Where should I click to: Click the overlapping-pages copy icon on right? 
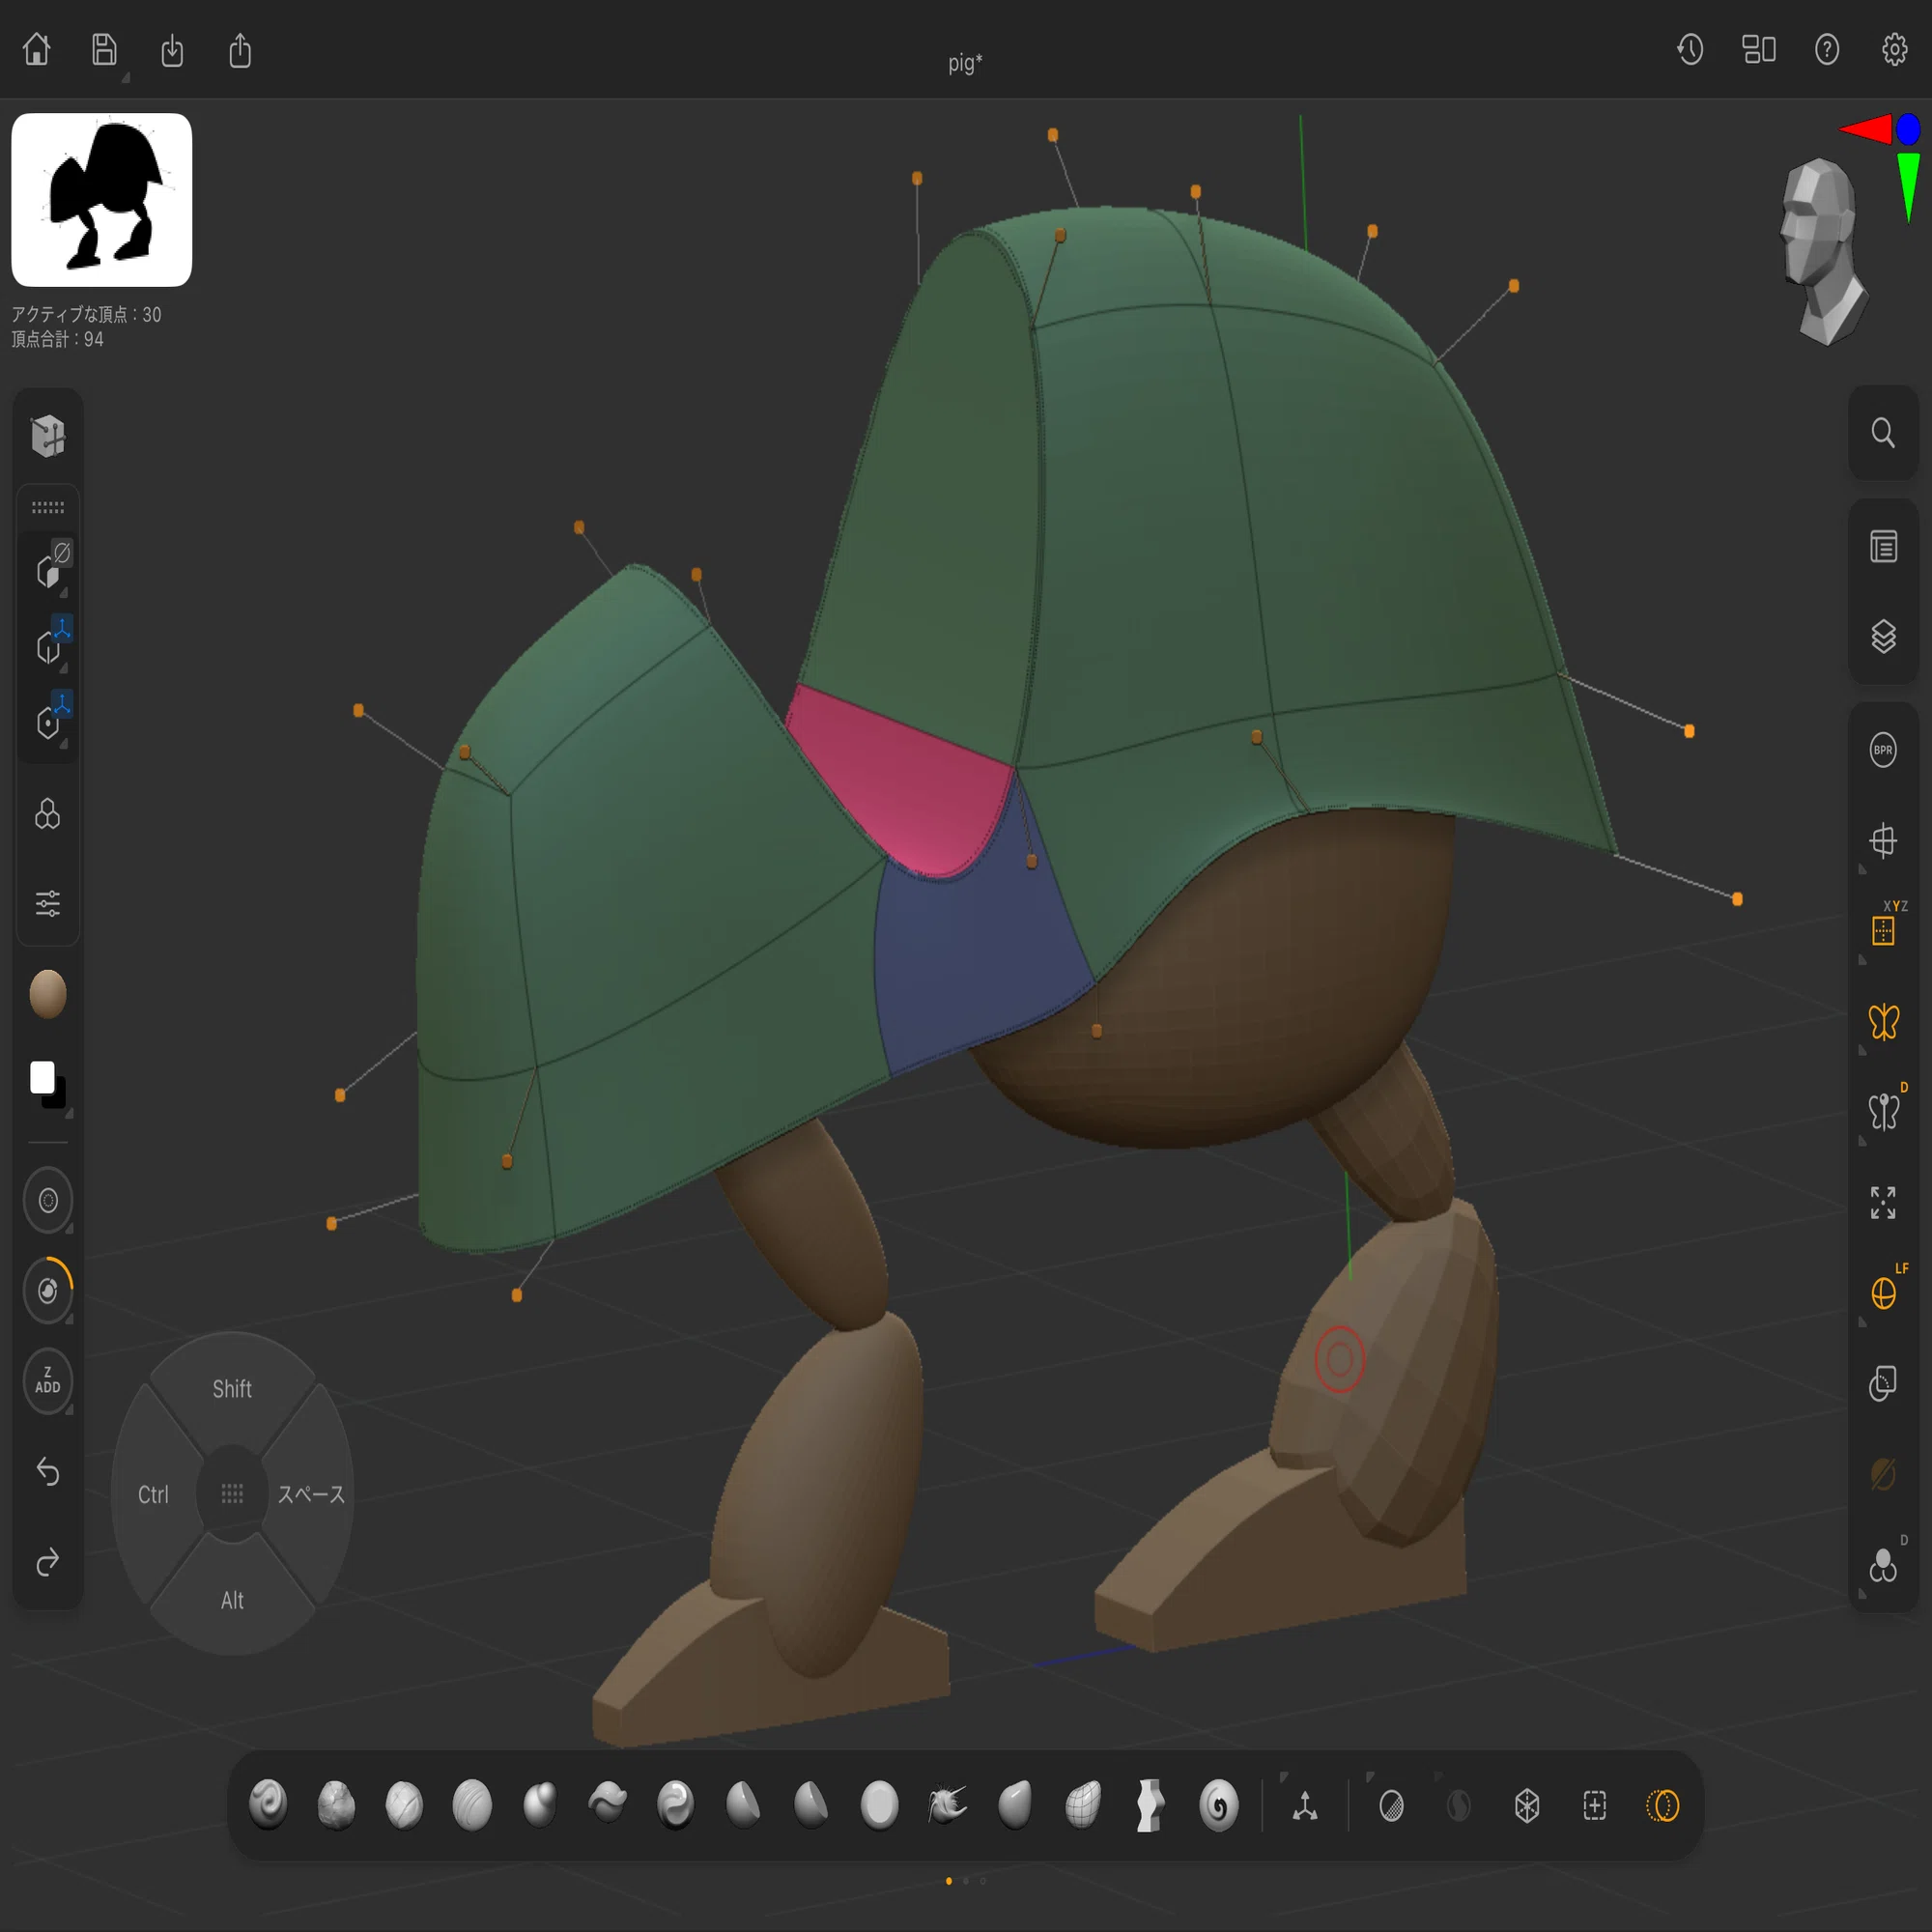[x=1883, y=1383]
